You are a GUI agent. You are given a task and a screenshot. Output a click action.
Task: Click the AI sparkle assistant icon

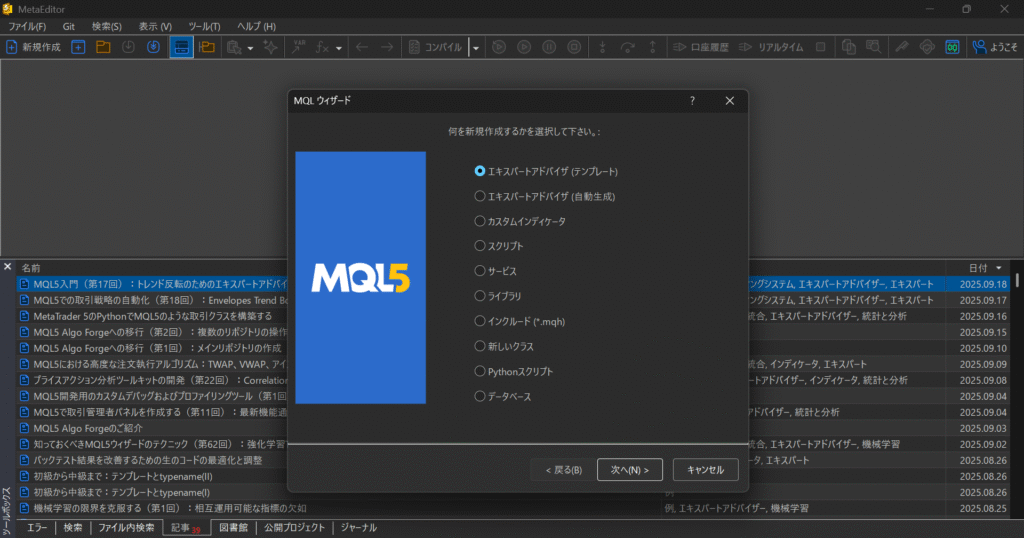[x=270, y=47]
